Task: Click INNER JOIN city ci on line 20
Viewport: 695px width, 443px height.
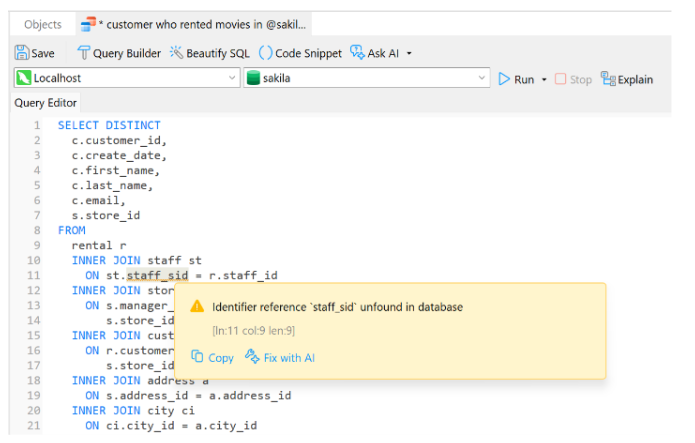Action: pos(133,411)
